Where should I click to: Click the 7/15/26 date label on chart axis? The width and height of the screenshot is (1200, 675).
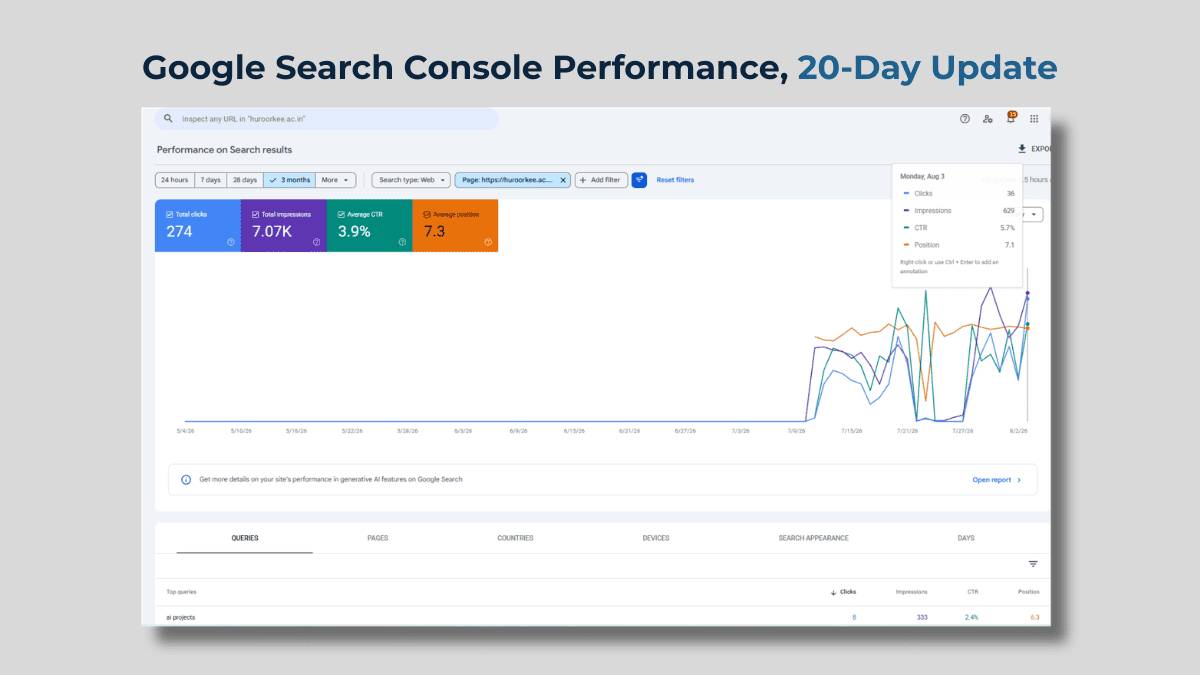click(x=852, y=431)
